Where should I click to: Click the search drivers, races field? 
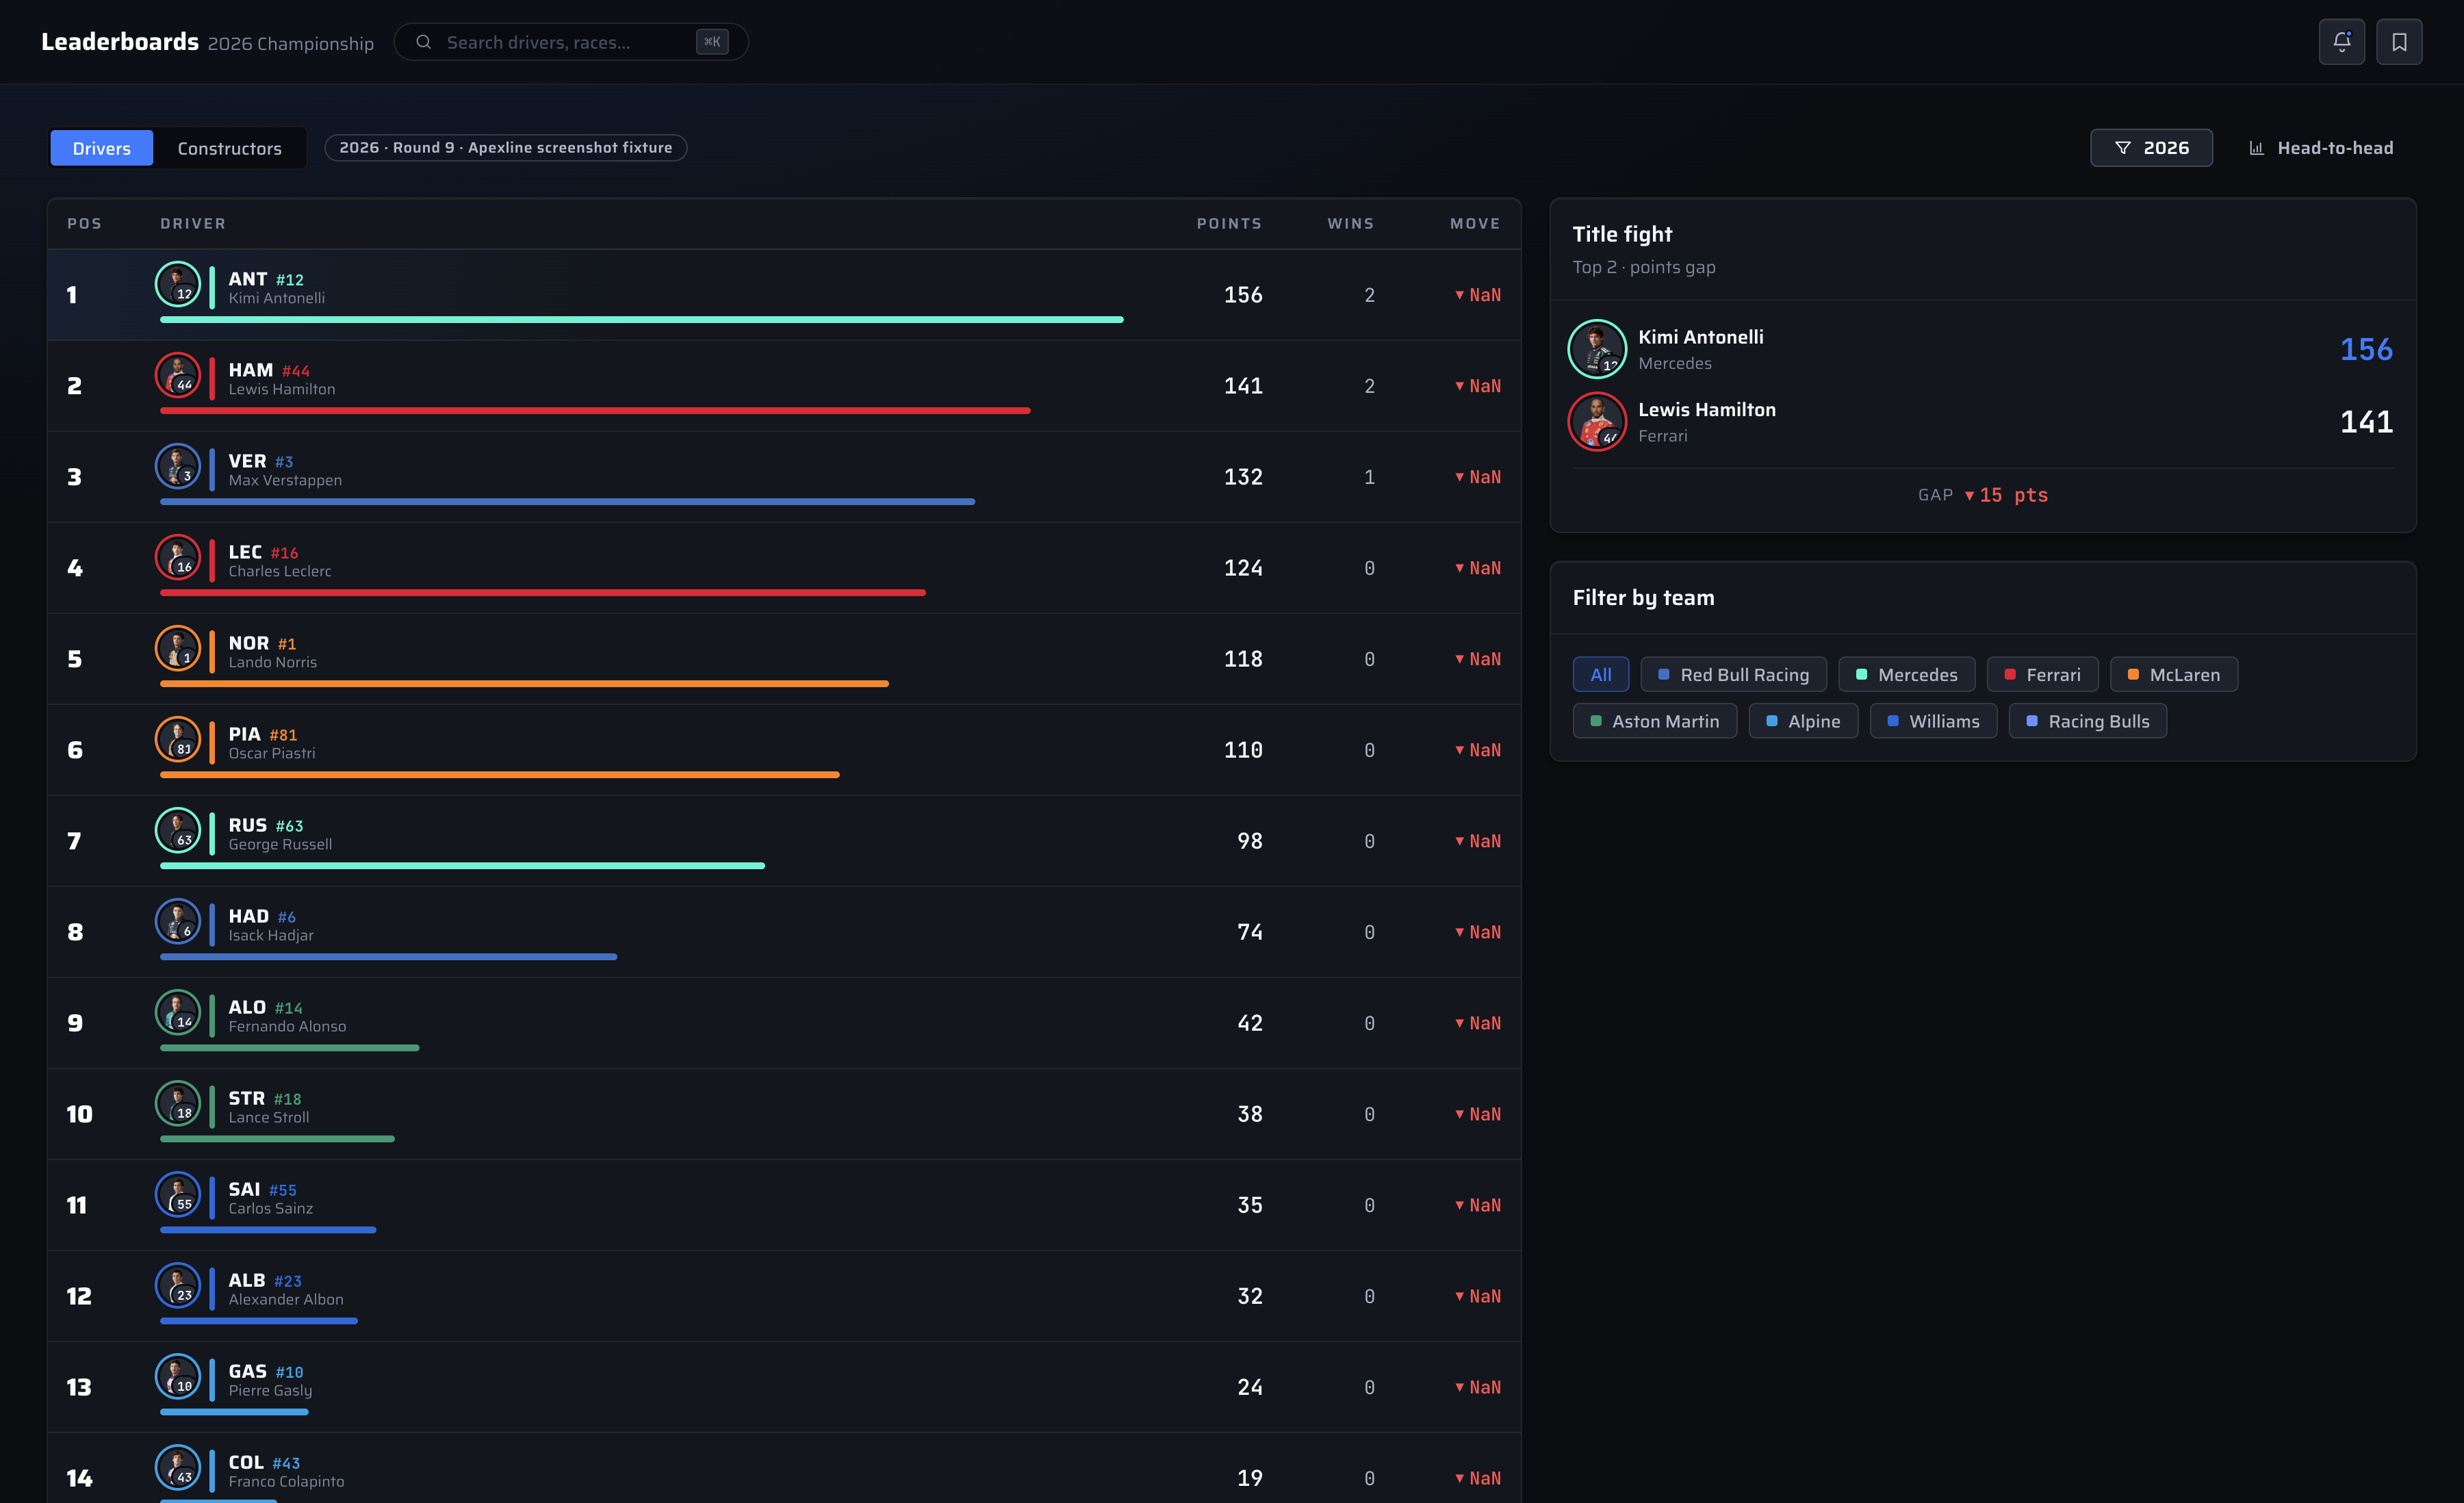pyautogui.click(x=571, y=42)
